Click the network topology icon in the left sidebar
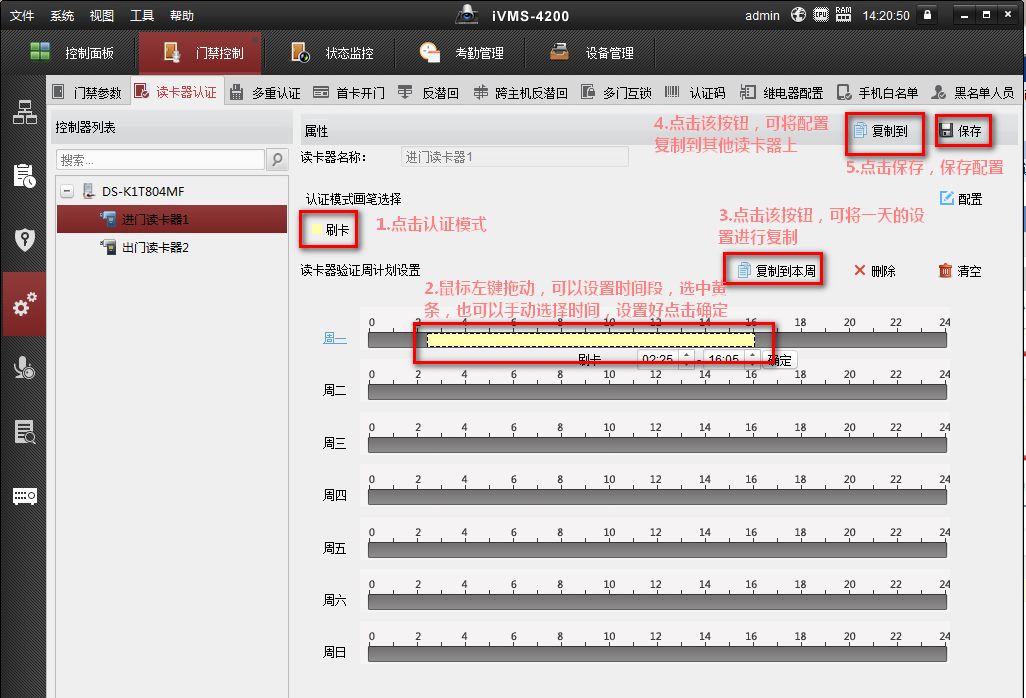The image size is (1026, 698). 25,112
